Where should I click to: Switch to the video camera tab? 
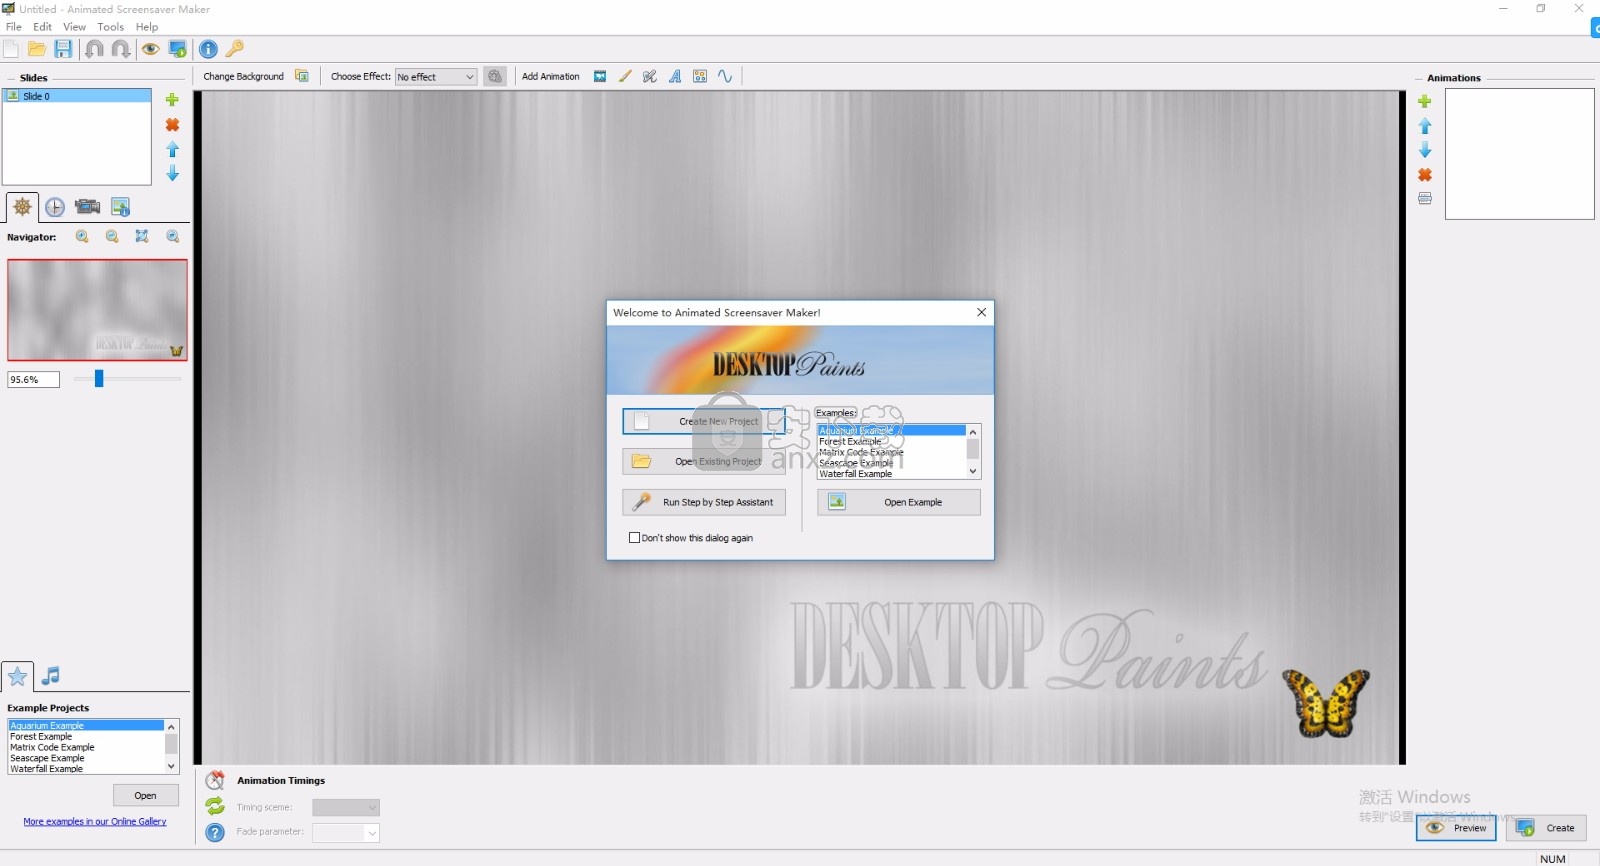point(88,207)
